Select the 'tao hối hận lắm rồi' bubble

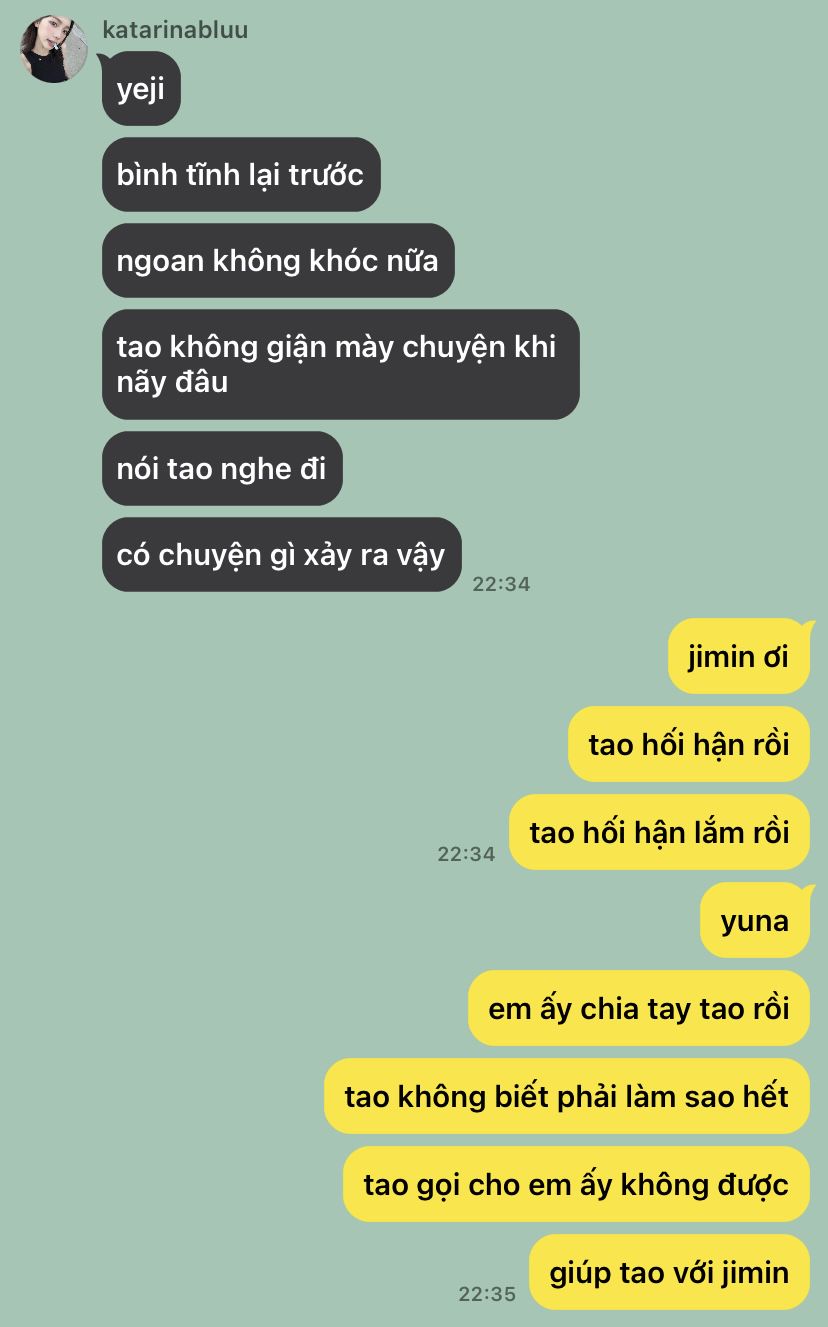[660, 833]
